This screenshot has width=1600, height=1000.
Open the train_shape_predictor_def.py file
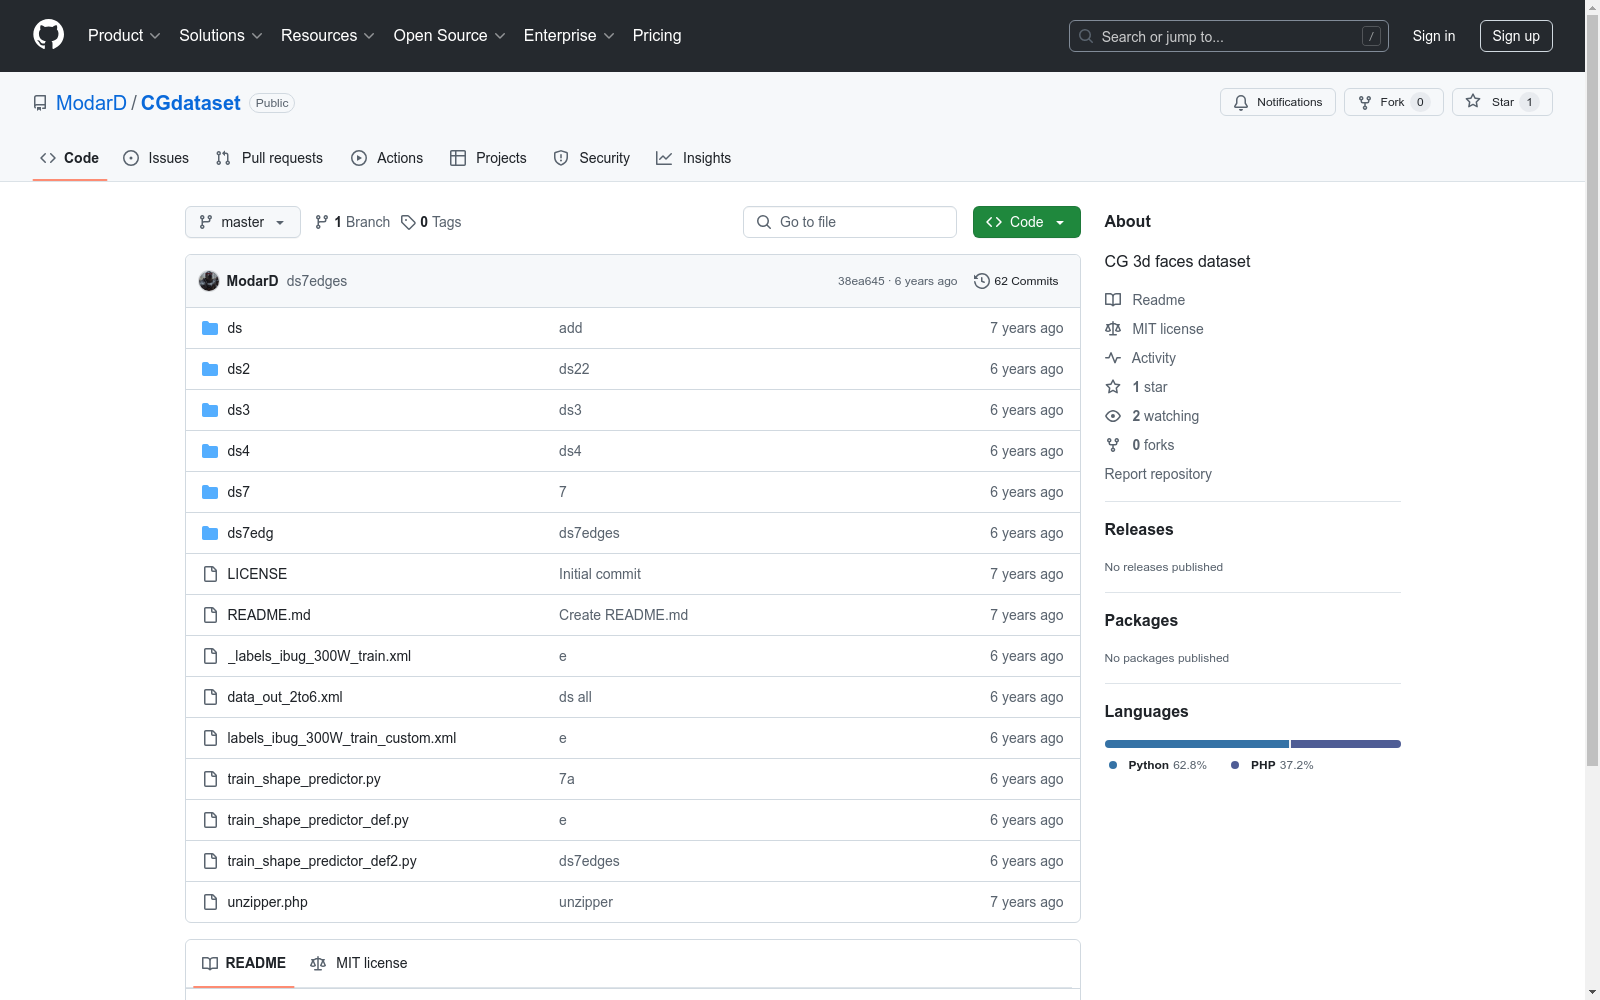pos(318,820)
